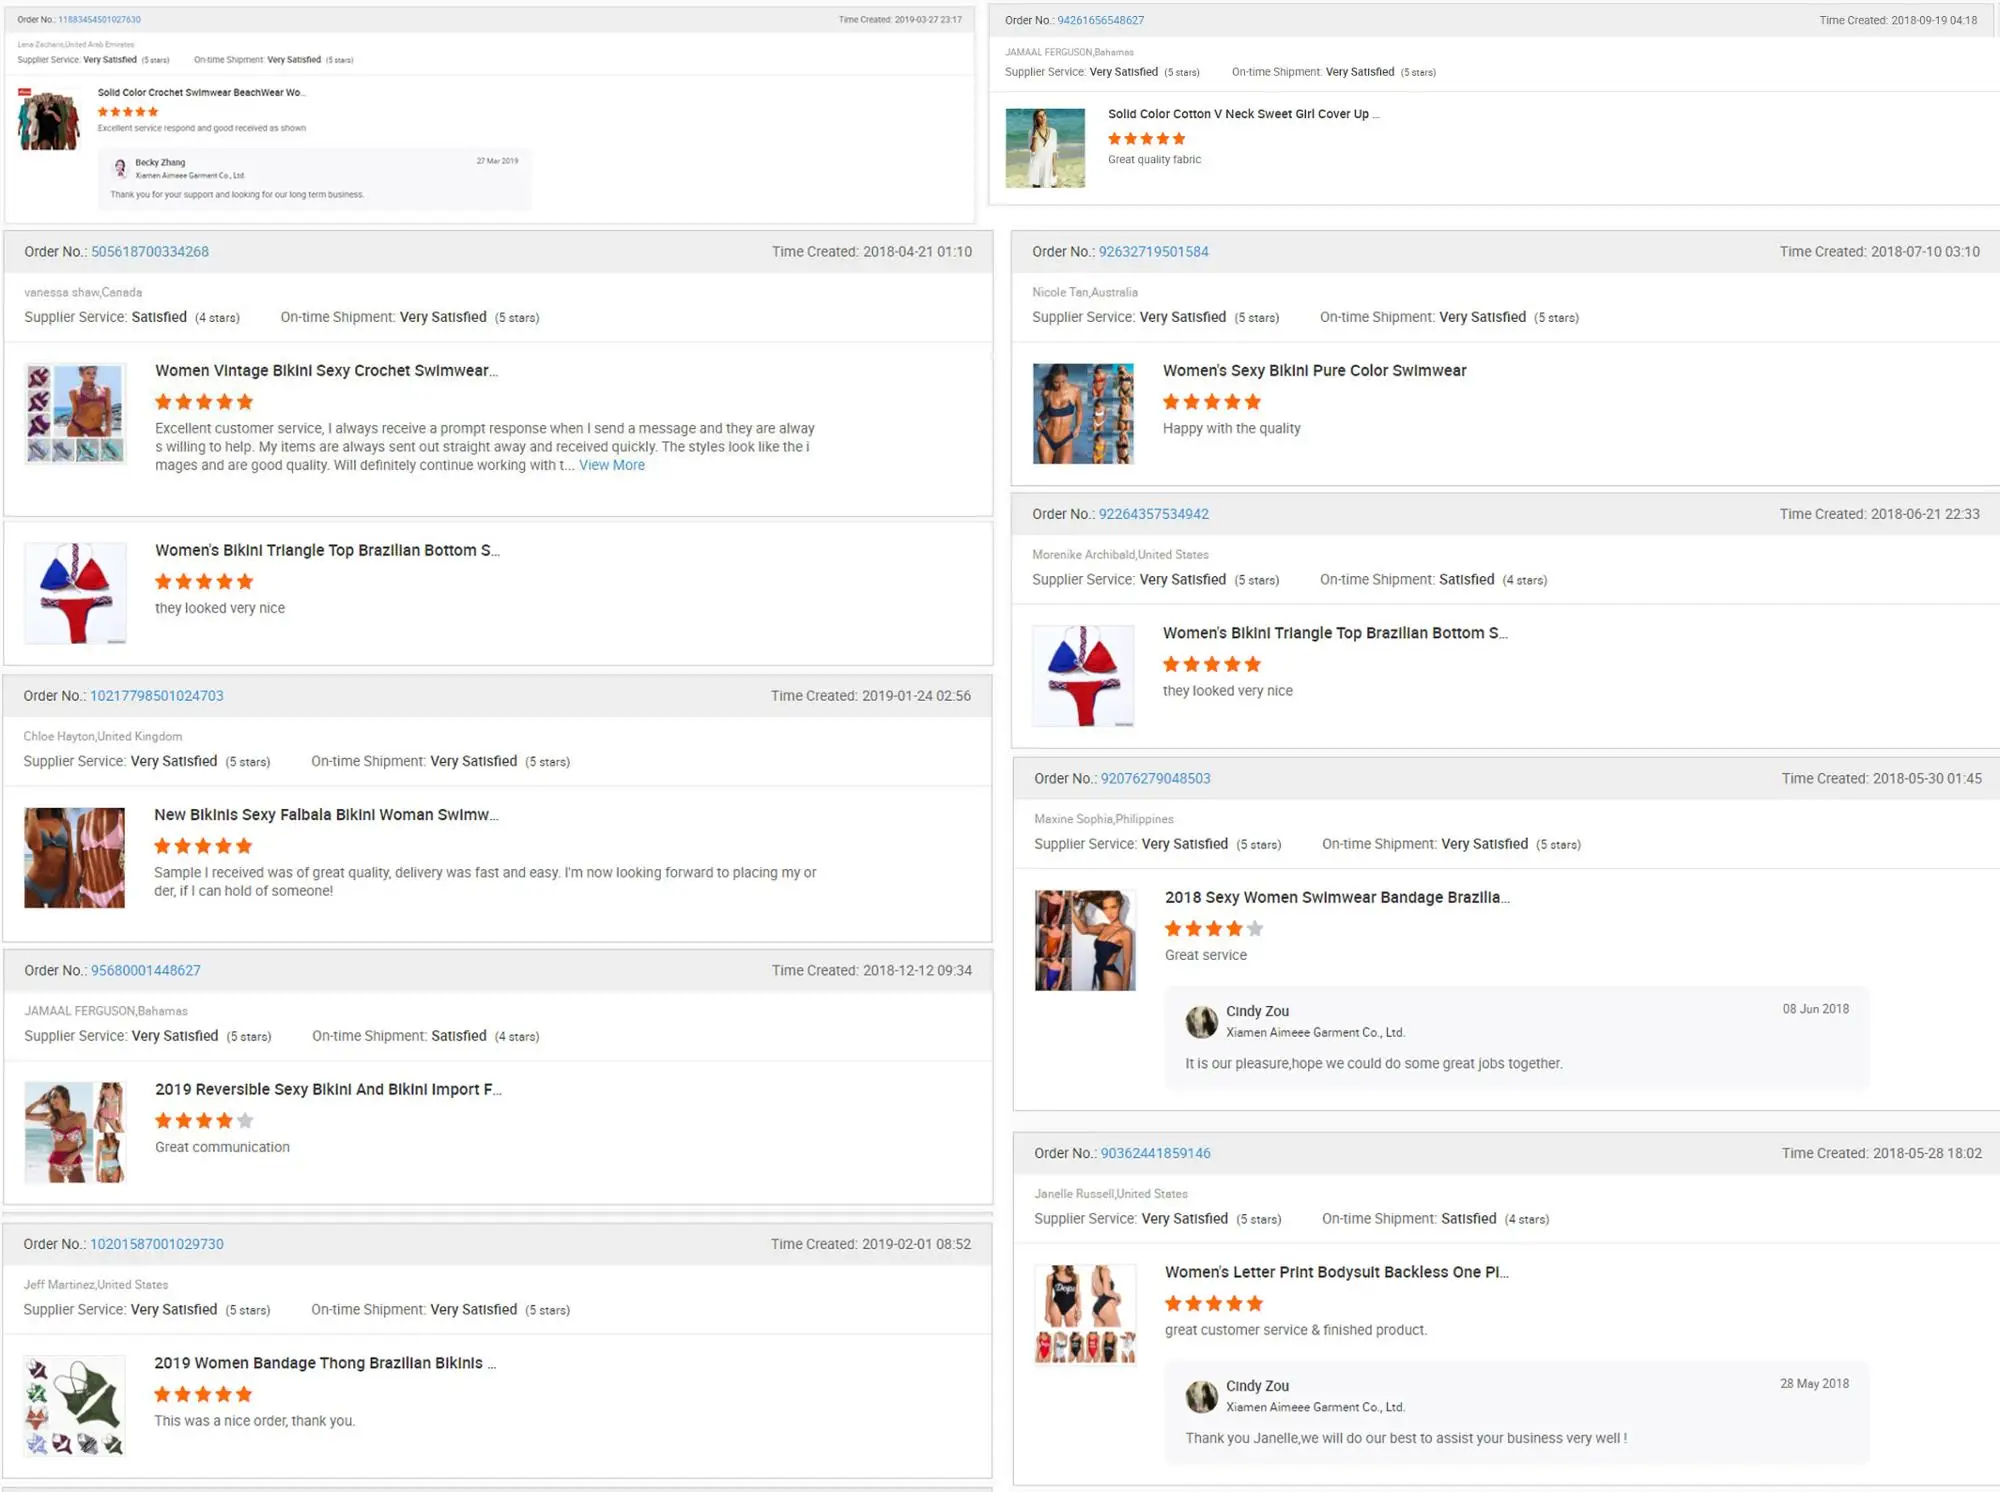Click the Women Vintage Bikini Crochet product thumbnail
The height and width of the screenshot is (1492, 2000).
pos(75,413)
